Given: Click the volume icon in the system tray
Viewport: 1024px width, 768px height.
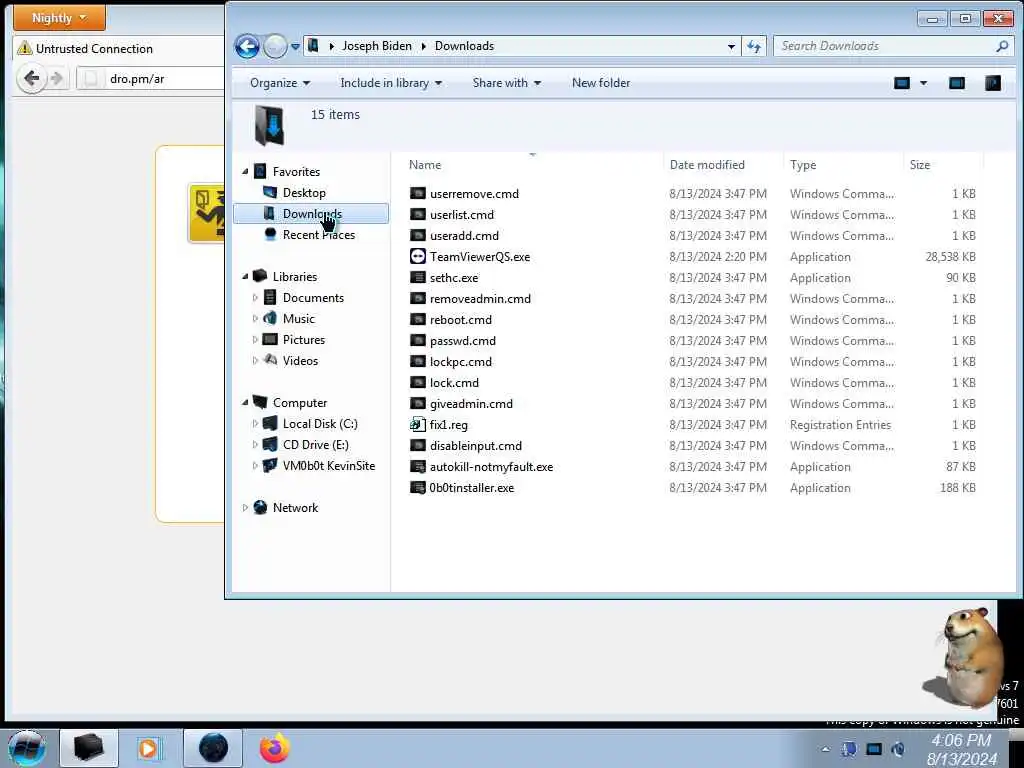Looking at the screenshot, I should tap(898, 749).
